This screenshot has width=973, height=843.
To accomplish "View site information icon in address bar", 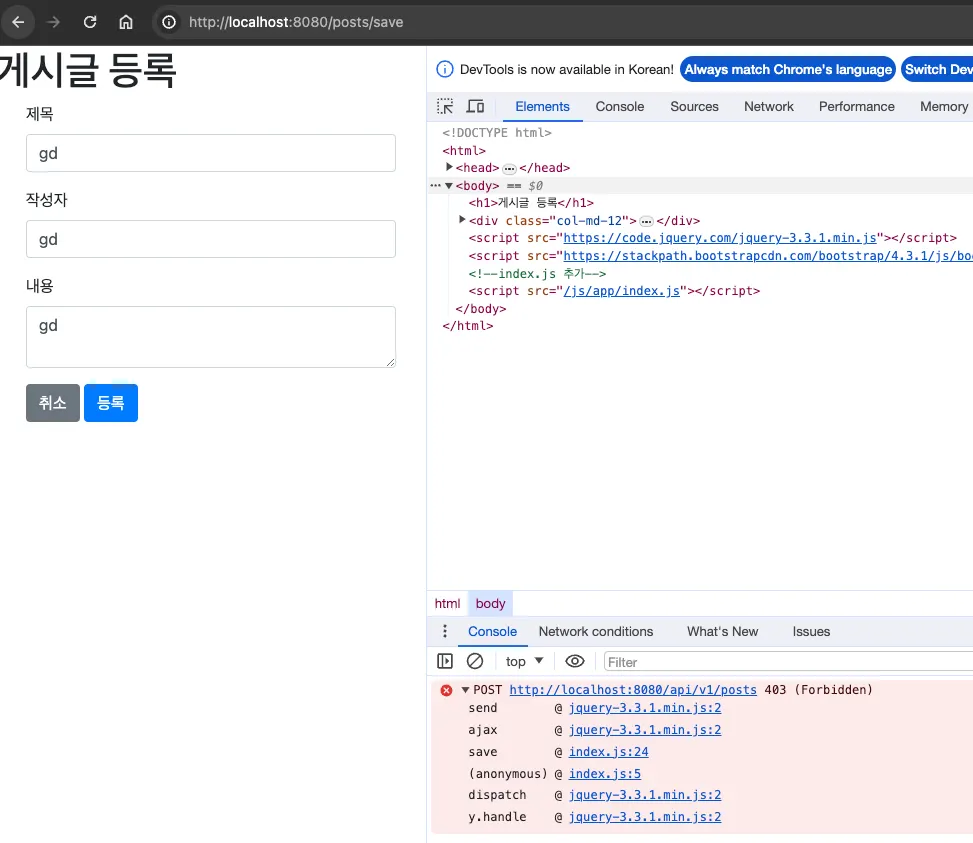I will [x=170, y=21].
